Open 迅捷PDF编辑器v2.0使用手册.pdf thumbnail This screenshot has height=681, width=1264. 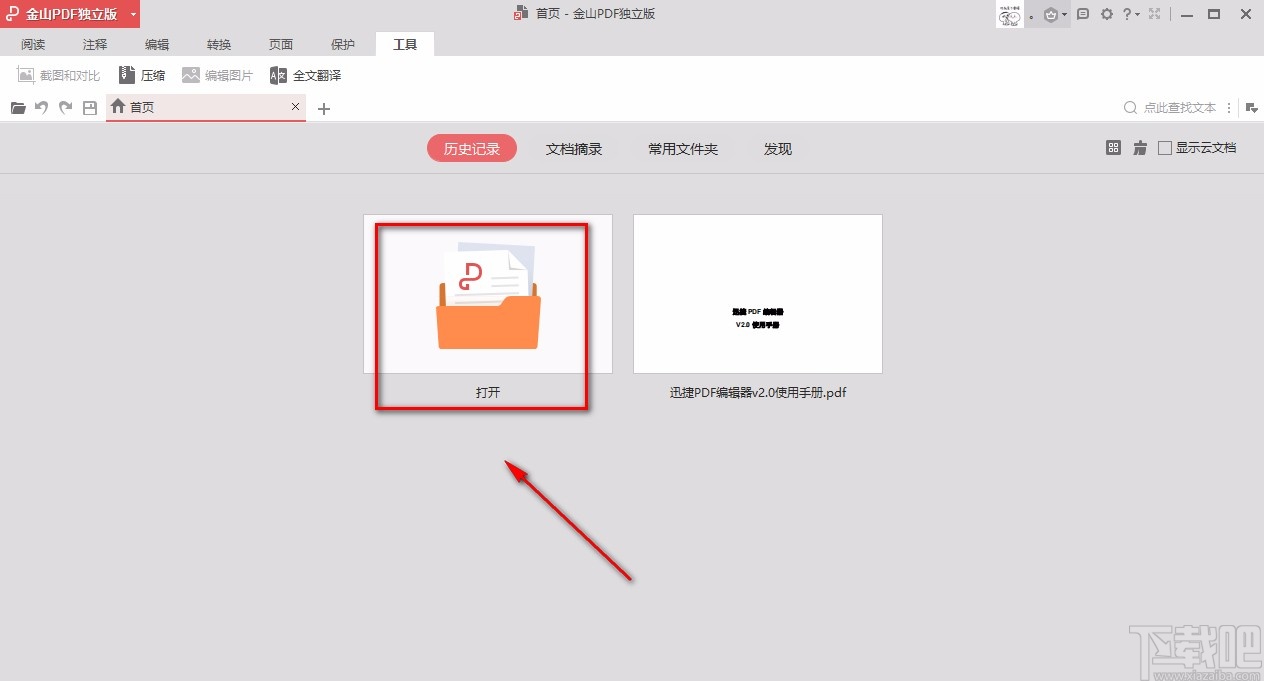tap(757, 293)
